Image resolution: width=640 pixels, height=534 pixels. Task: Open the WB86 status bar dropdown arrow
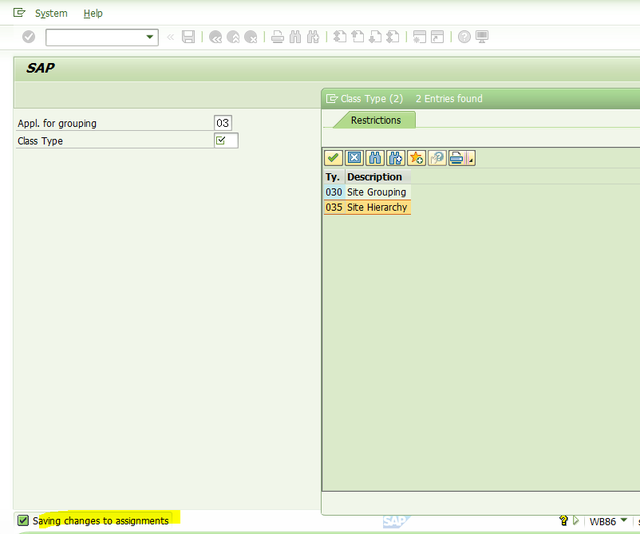(x=624, y=520)
